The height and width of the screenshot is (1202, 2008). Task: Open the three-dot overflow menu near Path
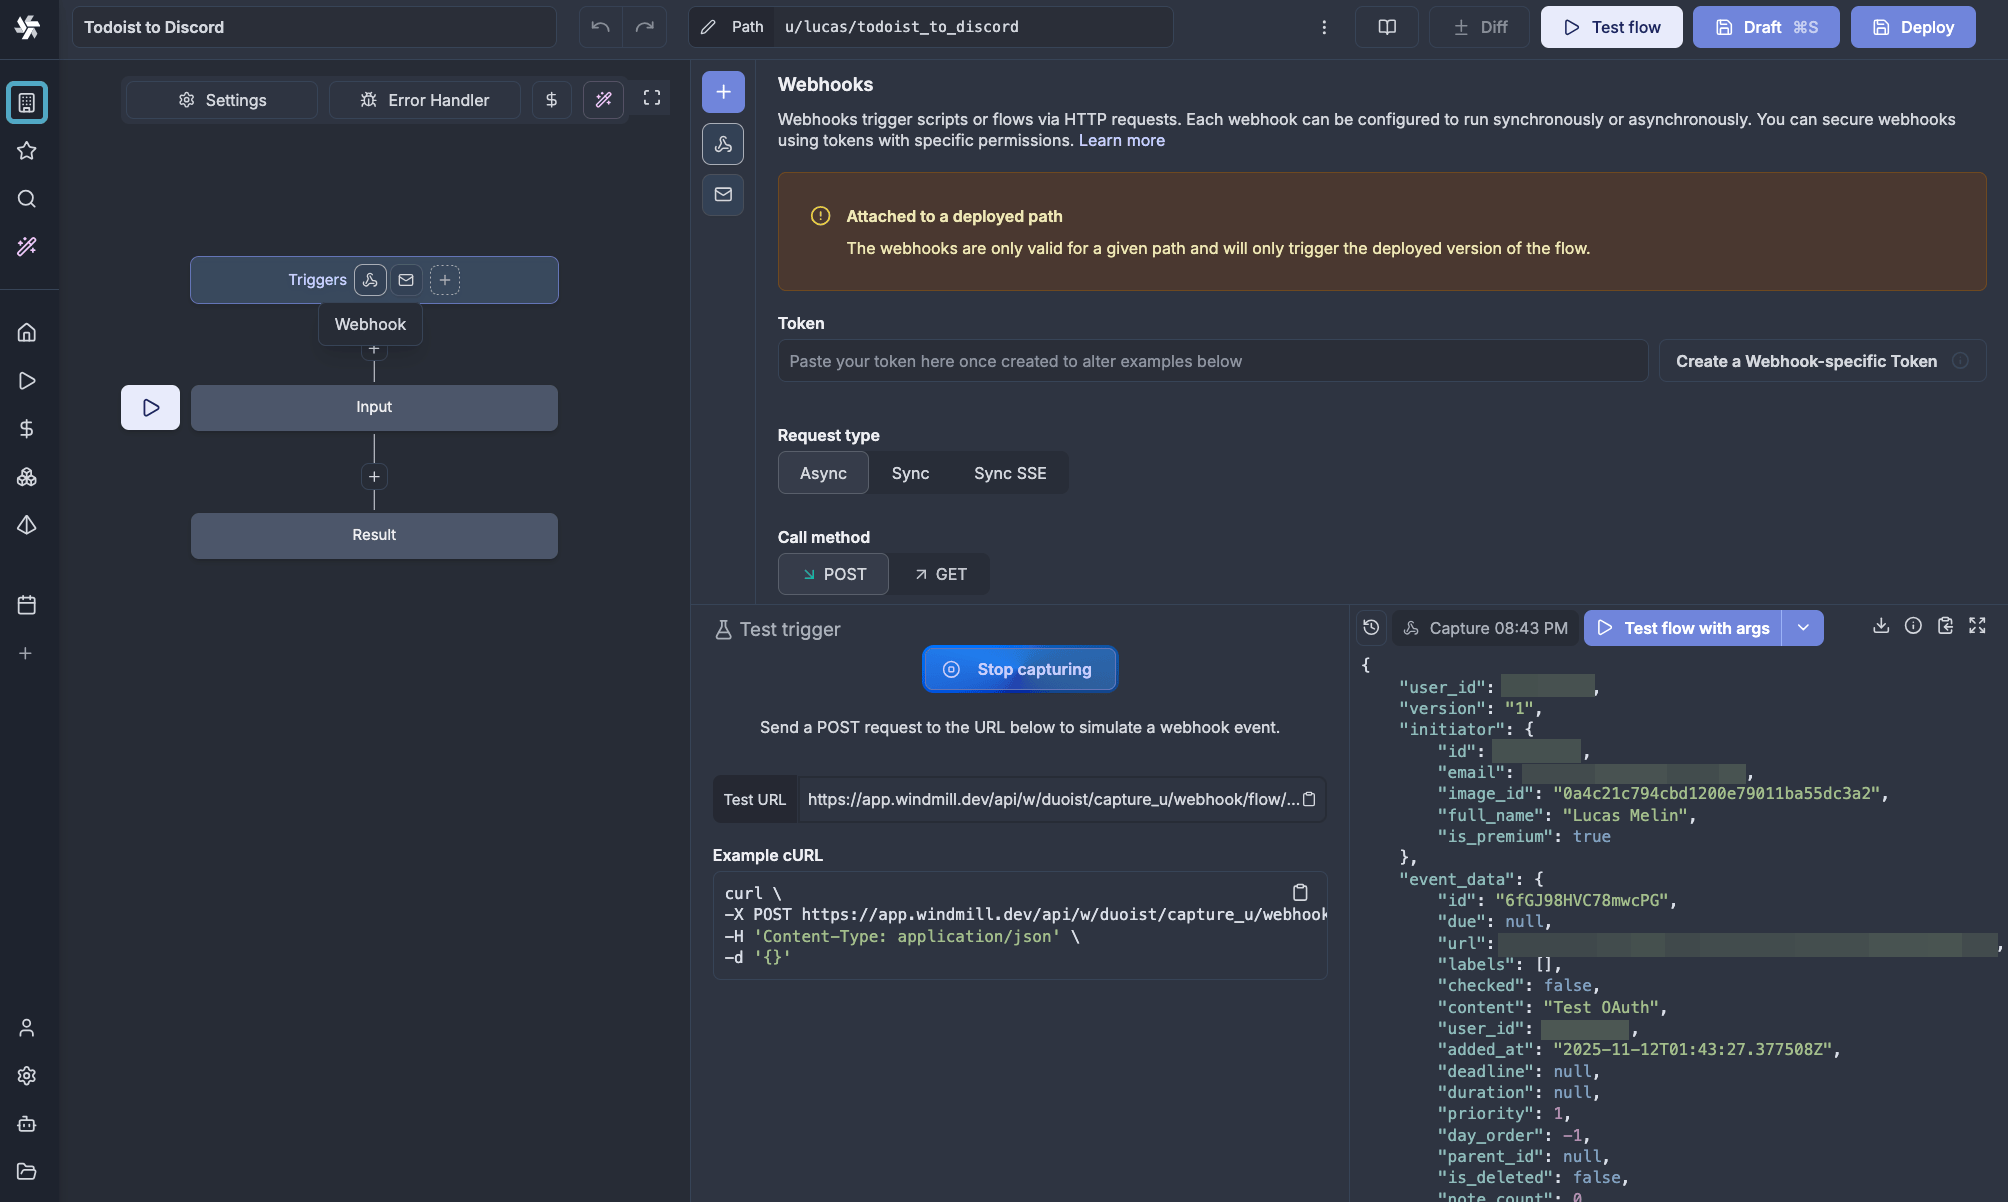pos(1324,27)
